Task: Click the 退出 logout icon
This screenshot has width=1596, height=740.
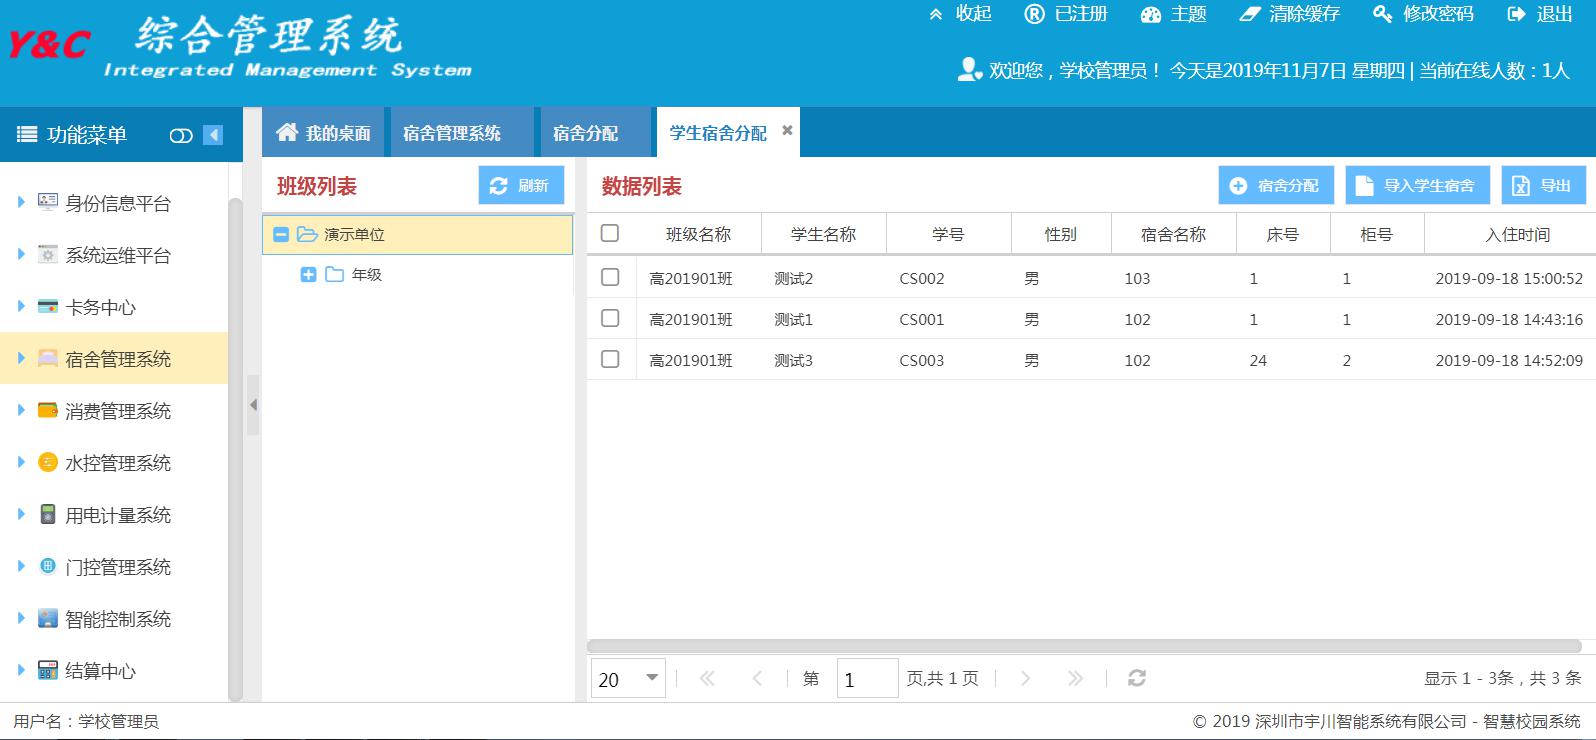Action: pos(1516,14)
